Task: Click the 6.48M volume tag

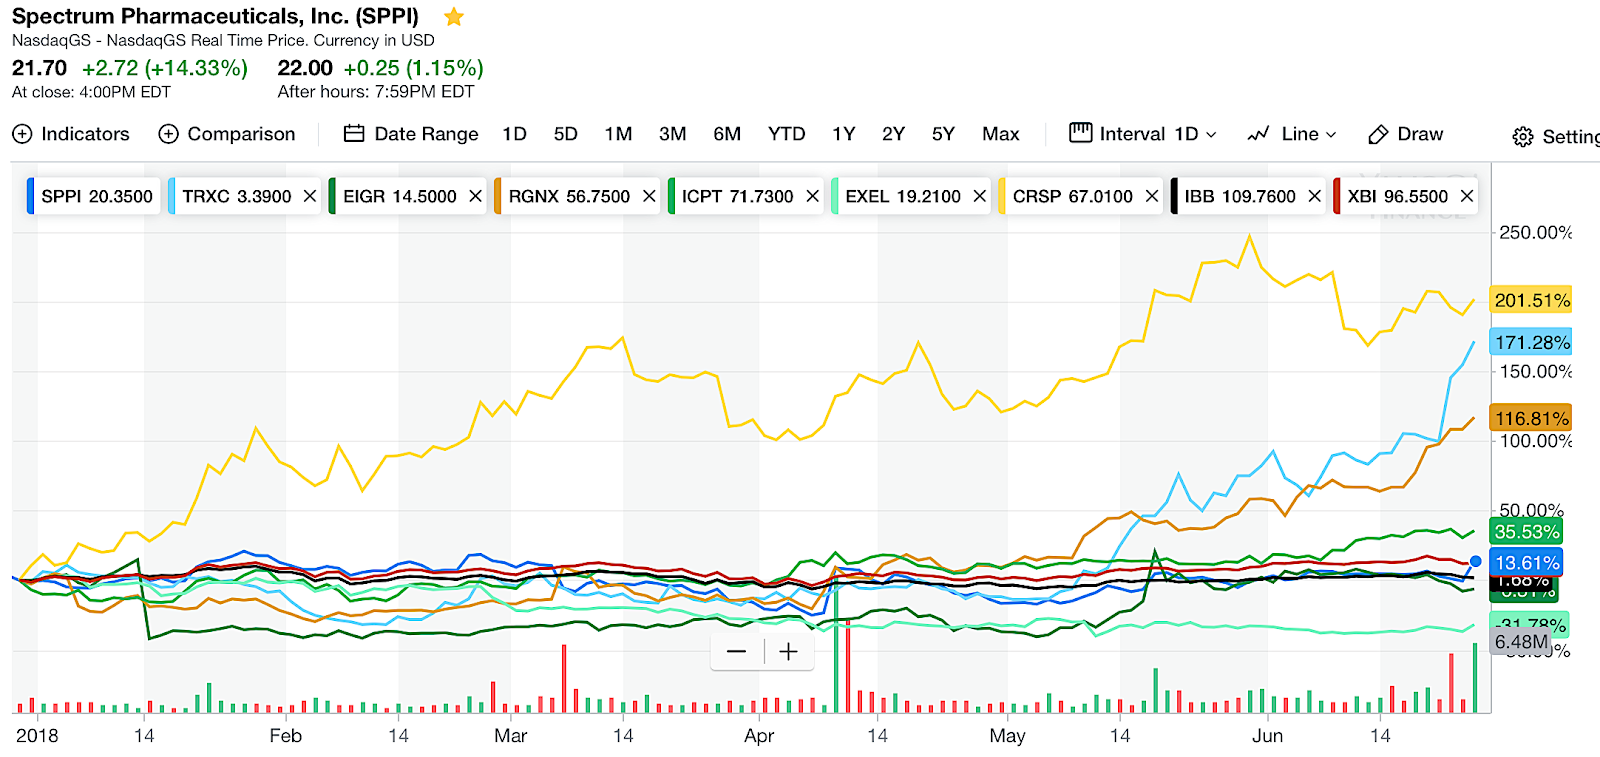Action: coord(1521,642)
